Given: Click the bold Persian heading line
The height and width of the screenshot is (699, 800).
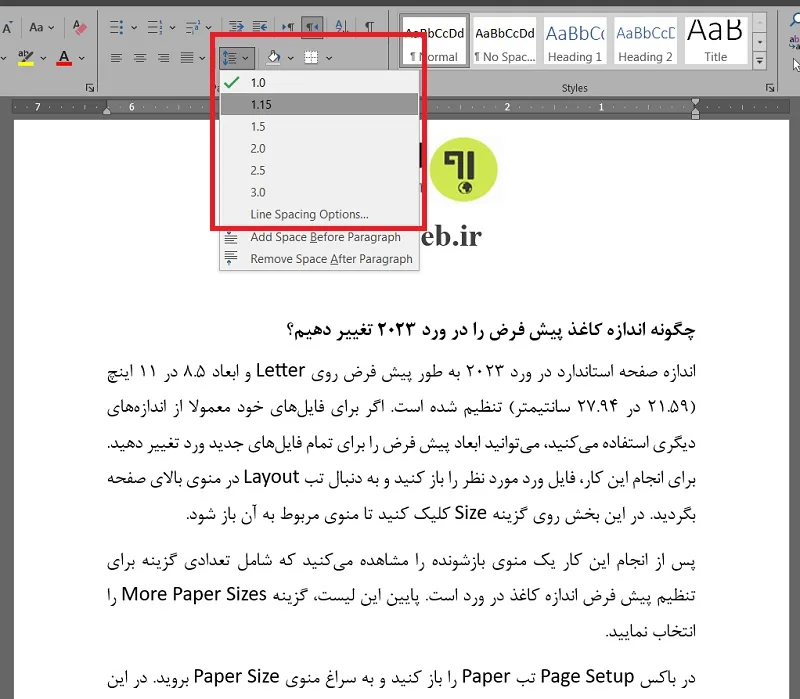Looking at the screenshot, I should coord(491,330).
